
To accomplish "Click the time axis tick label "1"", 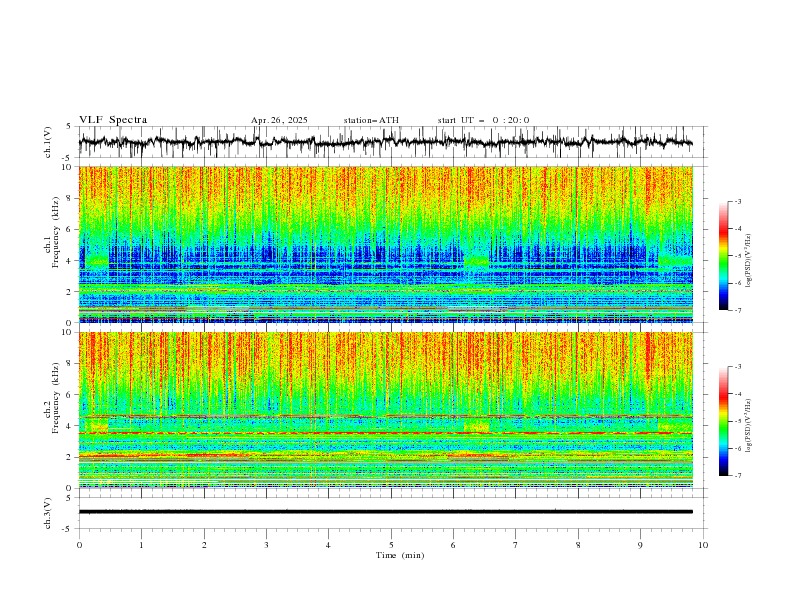I will [x=141, y=545].
